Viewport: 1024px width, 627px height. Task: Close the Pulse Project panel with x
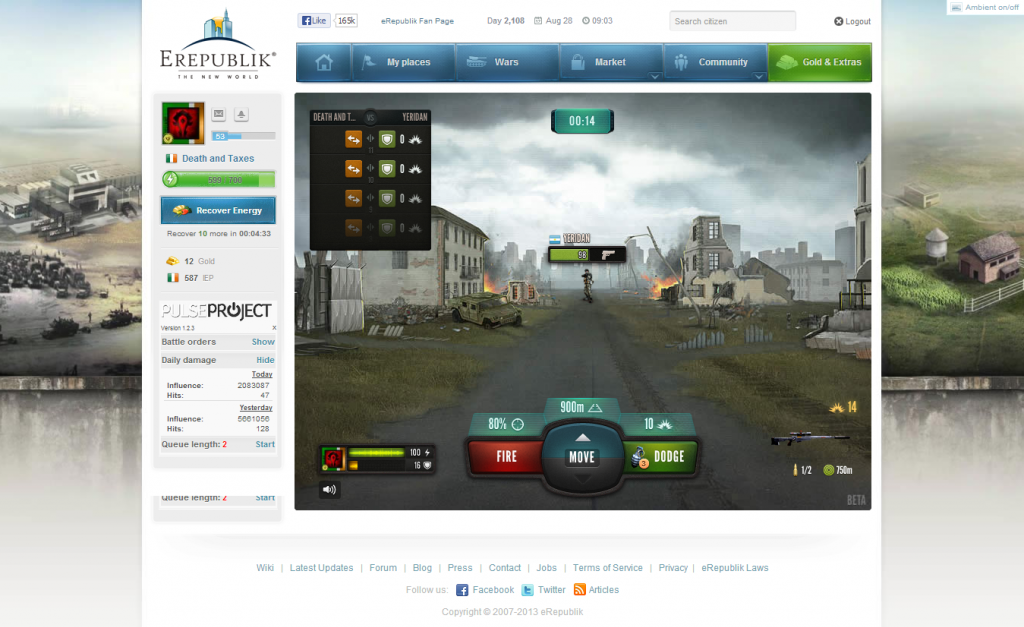coord(274,328)
